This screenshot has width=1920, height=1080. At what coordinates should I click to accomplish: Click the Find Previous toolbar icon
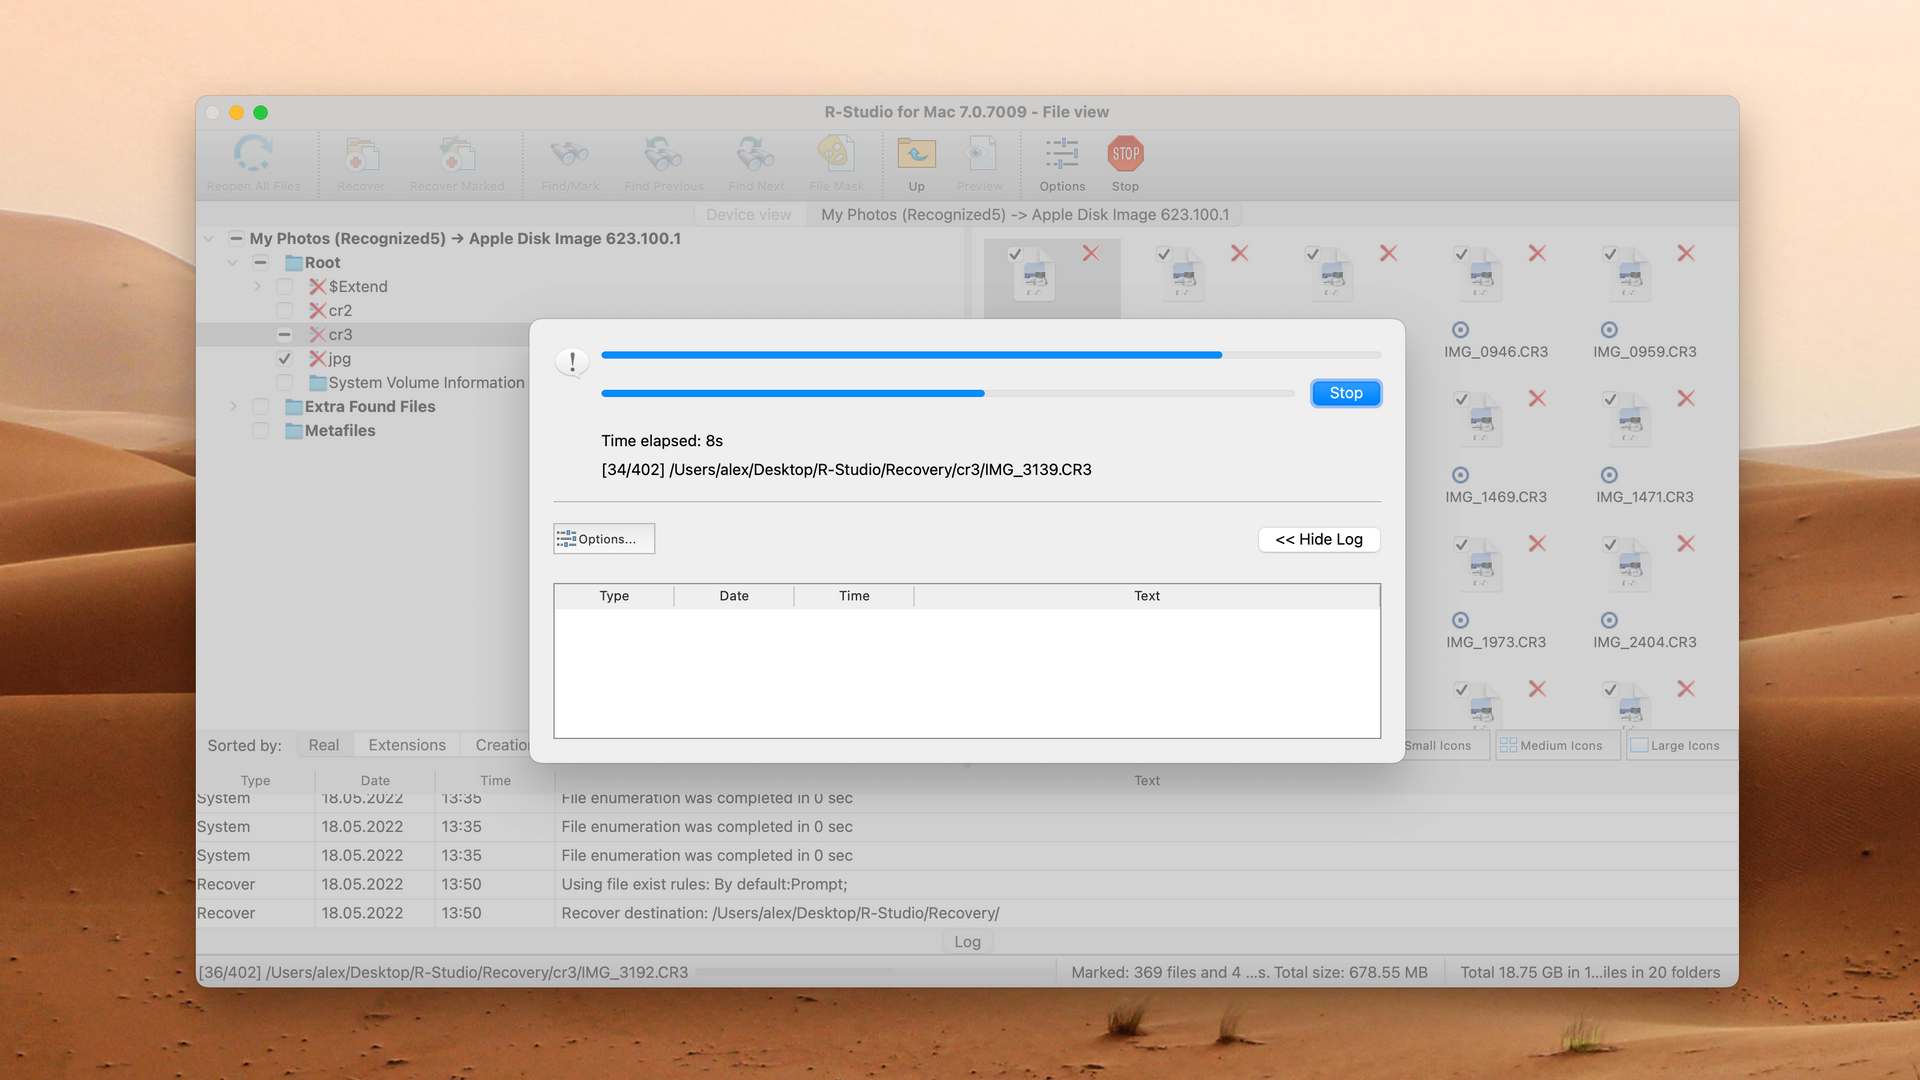tap(663, 154)
